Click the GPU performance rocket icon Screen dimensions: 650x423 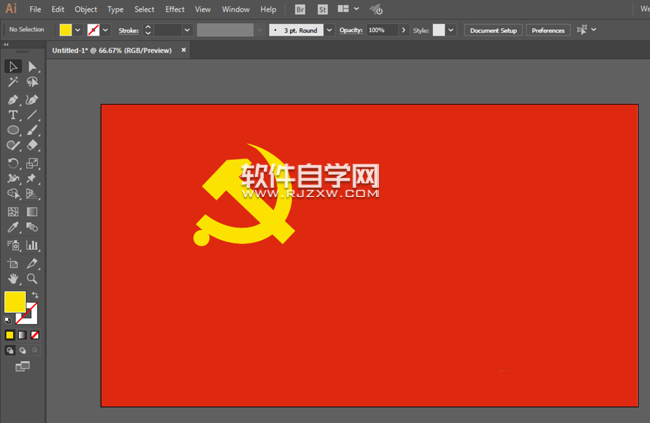click(376, 9)
